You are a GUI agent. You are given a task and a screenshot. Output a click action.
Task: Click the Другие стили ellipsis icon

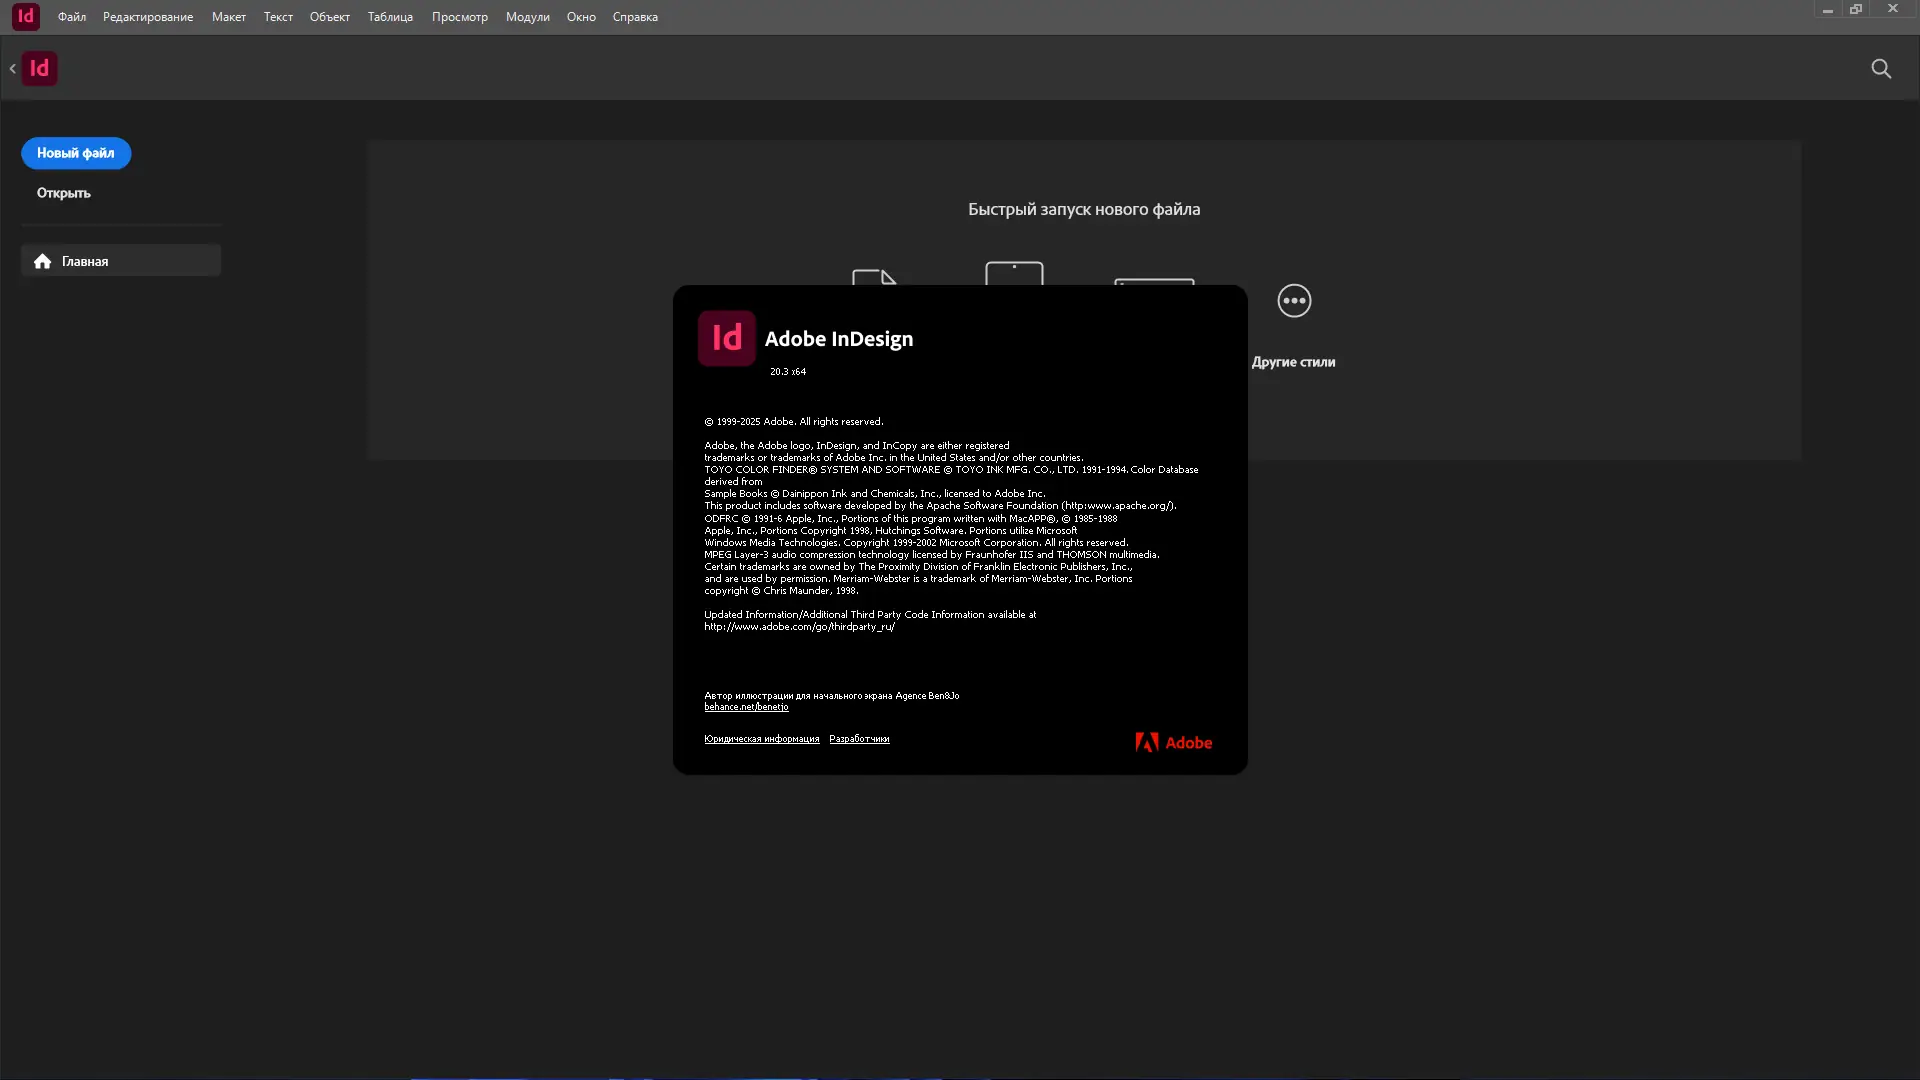pyautogui.click(x=1294, y=301)
